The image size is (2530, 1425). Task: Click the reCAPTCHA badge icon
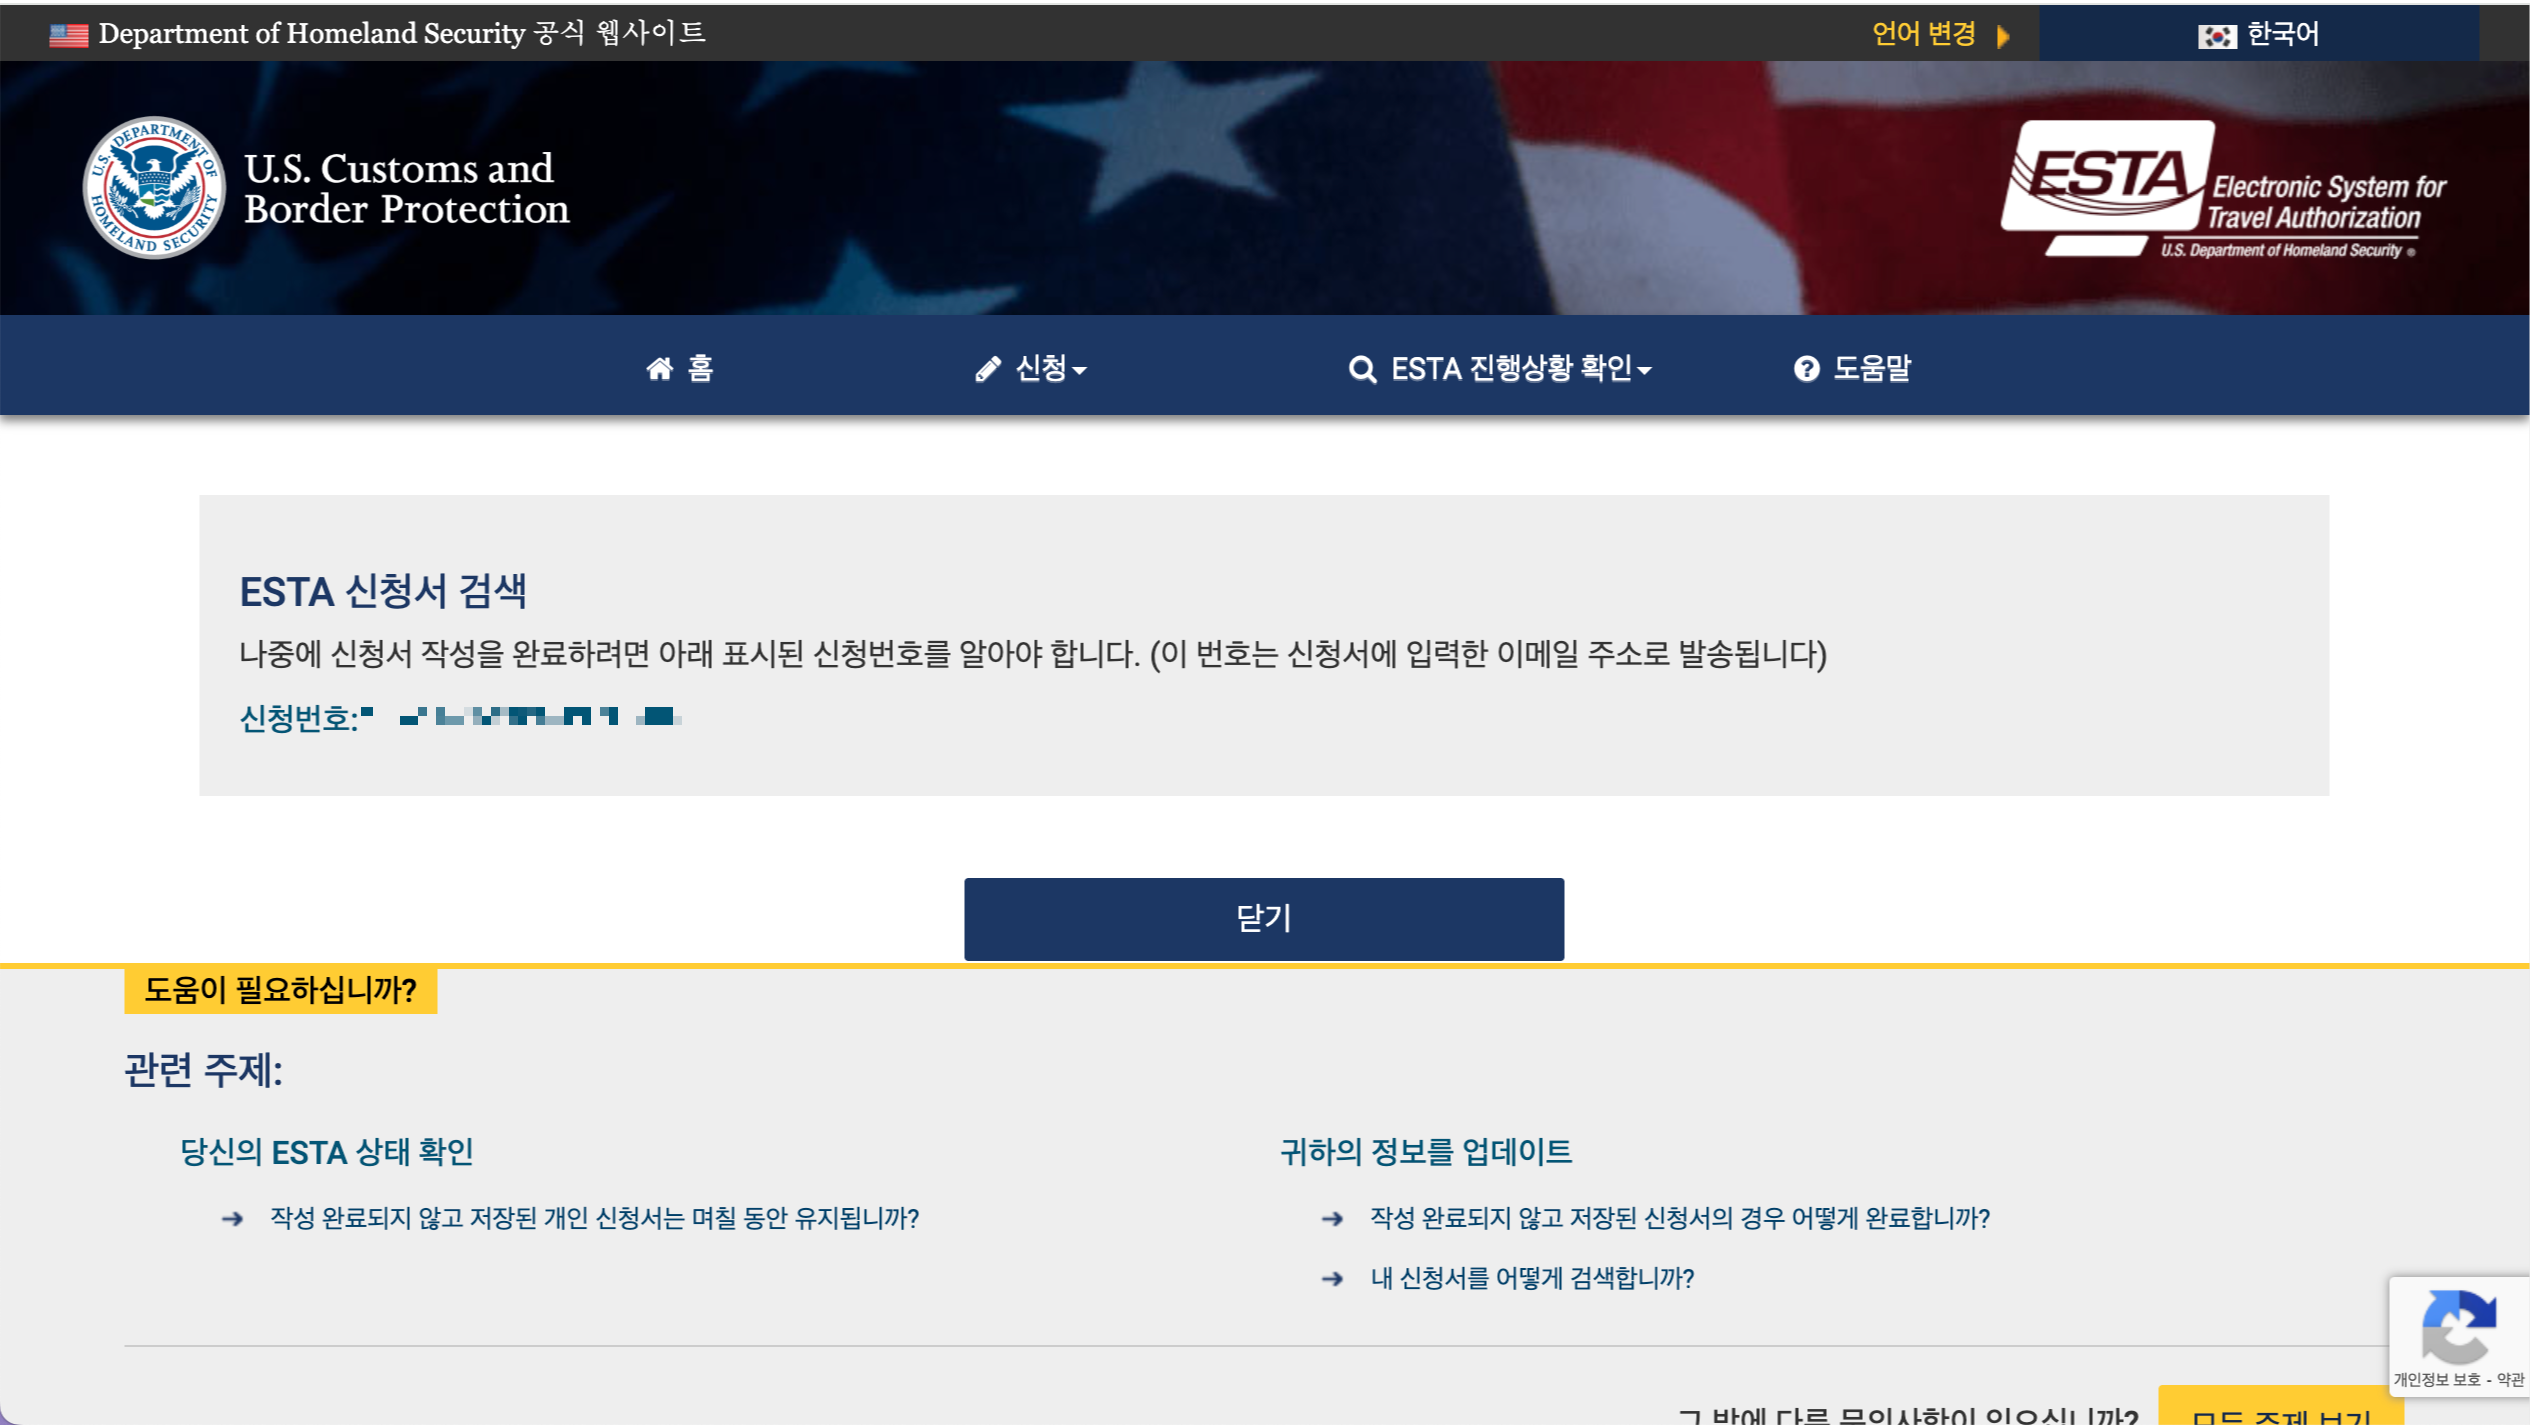tap(2458, 1326)
